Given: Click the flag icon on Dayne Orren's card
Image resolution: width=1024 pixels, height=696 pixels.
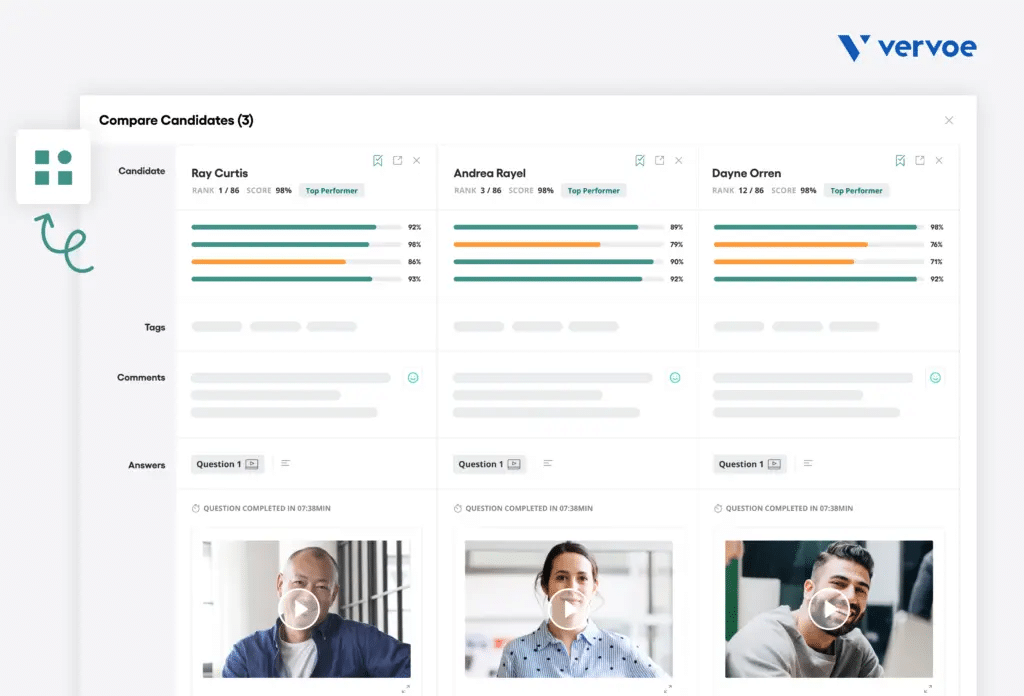Looking at the screenshot, I should point(900,160).
